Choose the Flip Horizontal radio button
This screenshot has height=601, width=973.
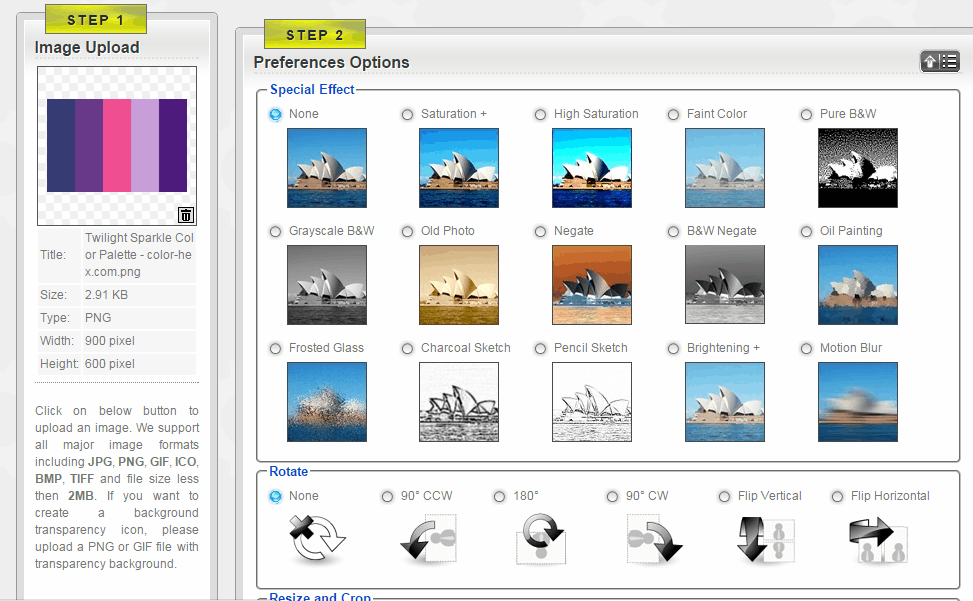click(x=837, y=497)
